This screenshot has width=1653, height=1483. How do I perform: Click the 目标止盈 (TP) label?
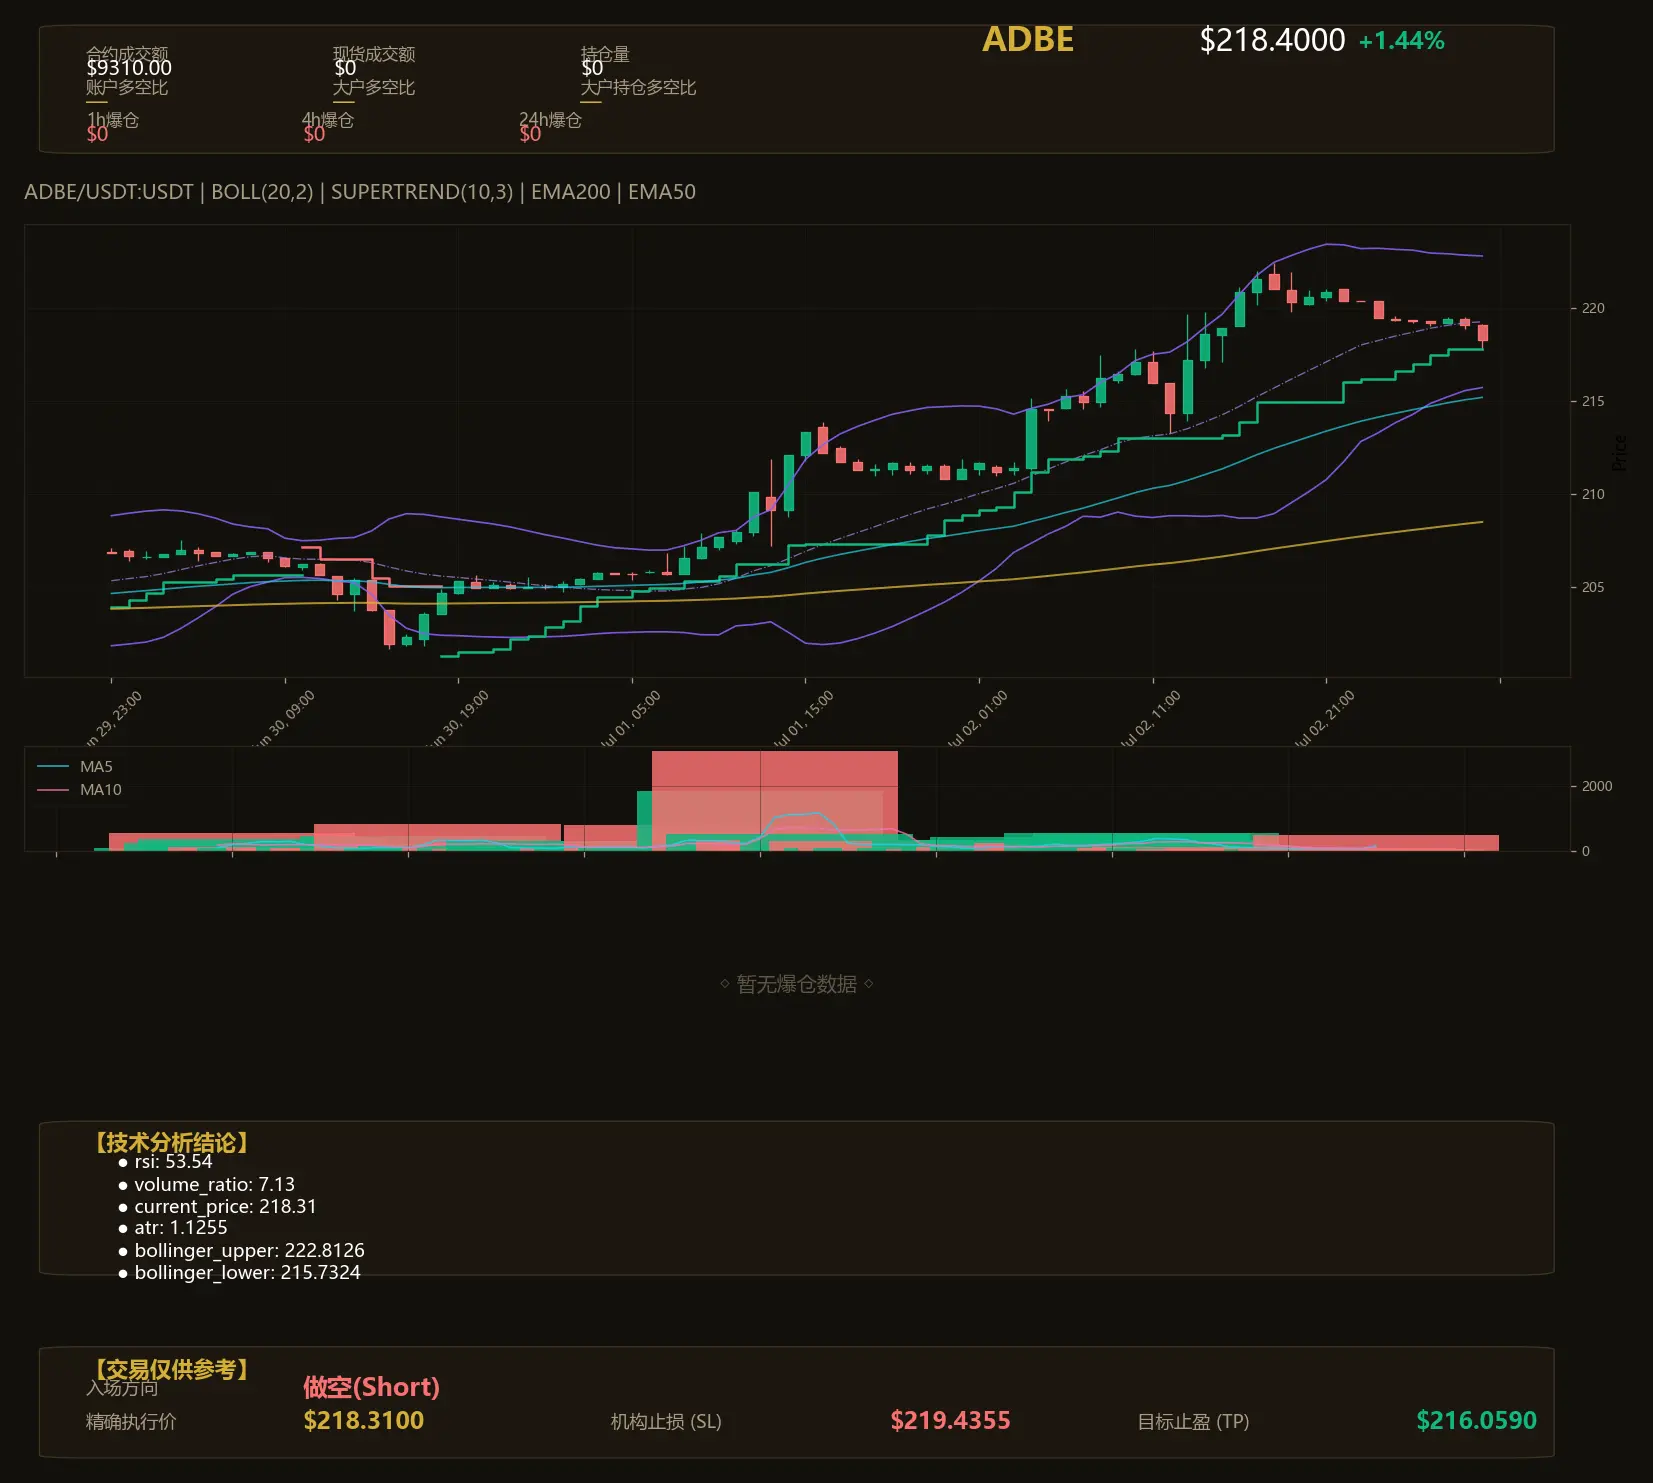[x=1193, y=1422]
